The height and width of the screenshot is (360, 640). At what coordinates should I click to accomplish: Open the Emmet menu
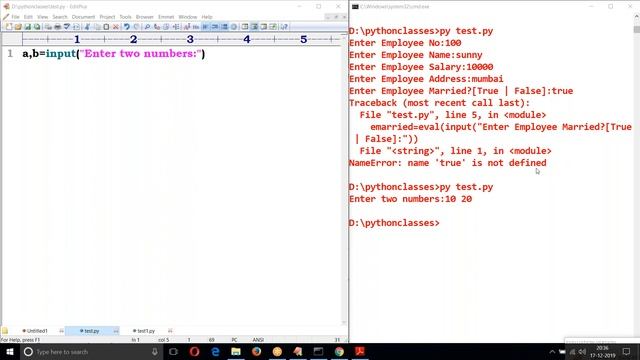click(166, 17)
